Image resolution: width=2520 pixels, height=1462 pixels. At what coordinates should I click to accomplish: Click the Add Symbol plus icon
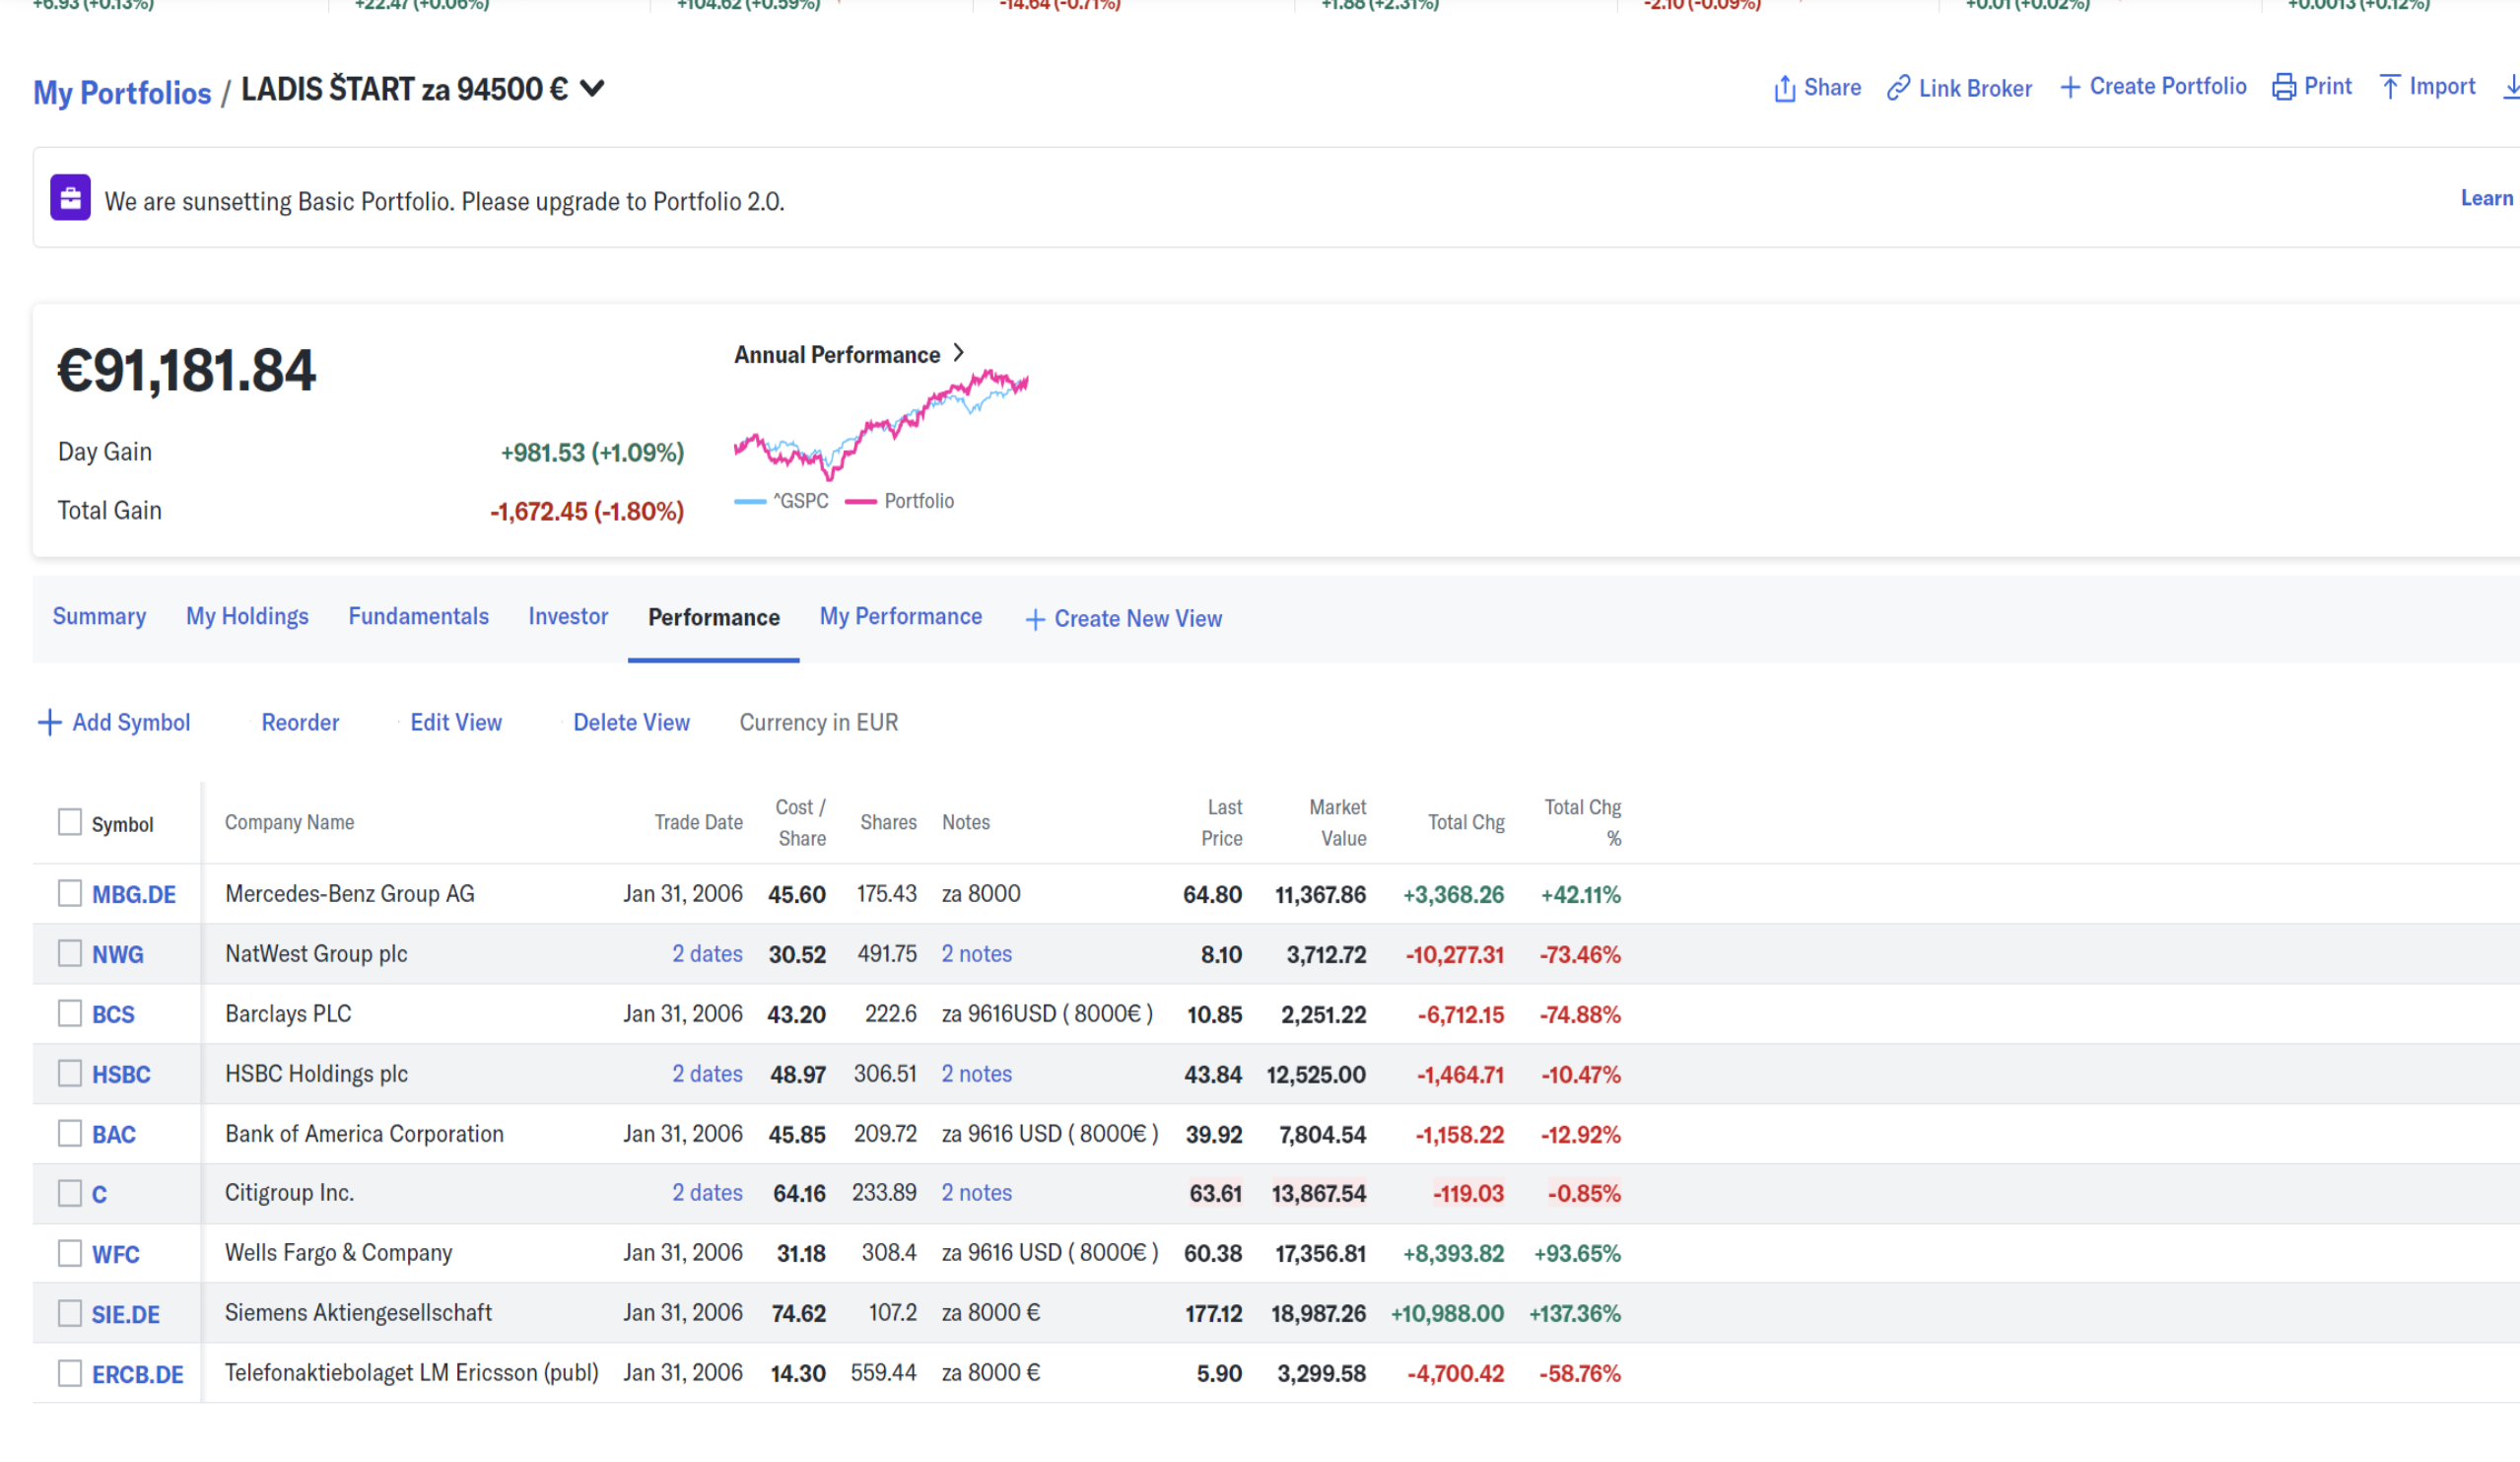click(49, 722)
